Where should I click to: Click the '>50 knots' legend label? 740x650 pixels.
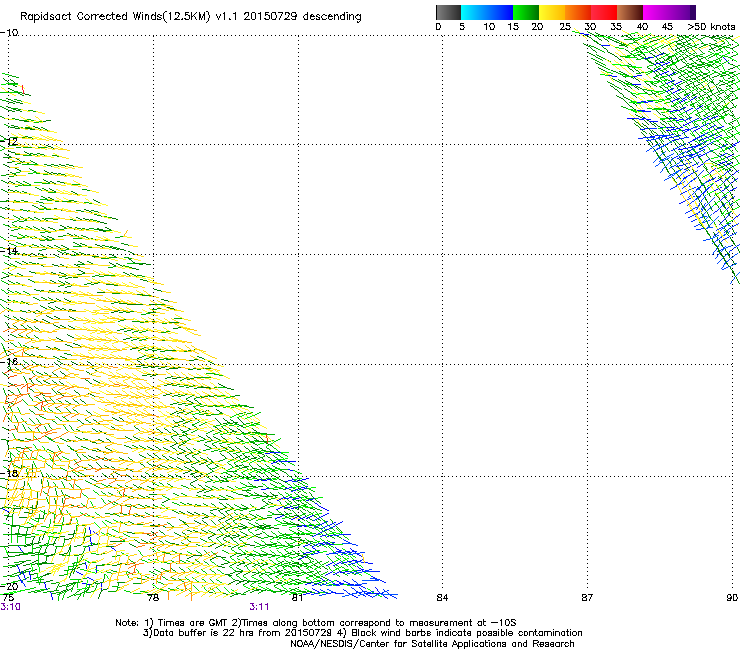tap(711, 27)
